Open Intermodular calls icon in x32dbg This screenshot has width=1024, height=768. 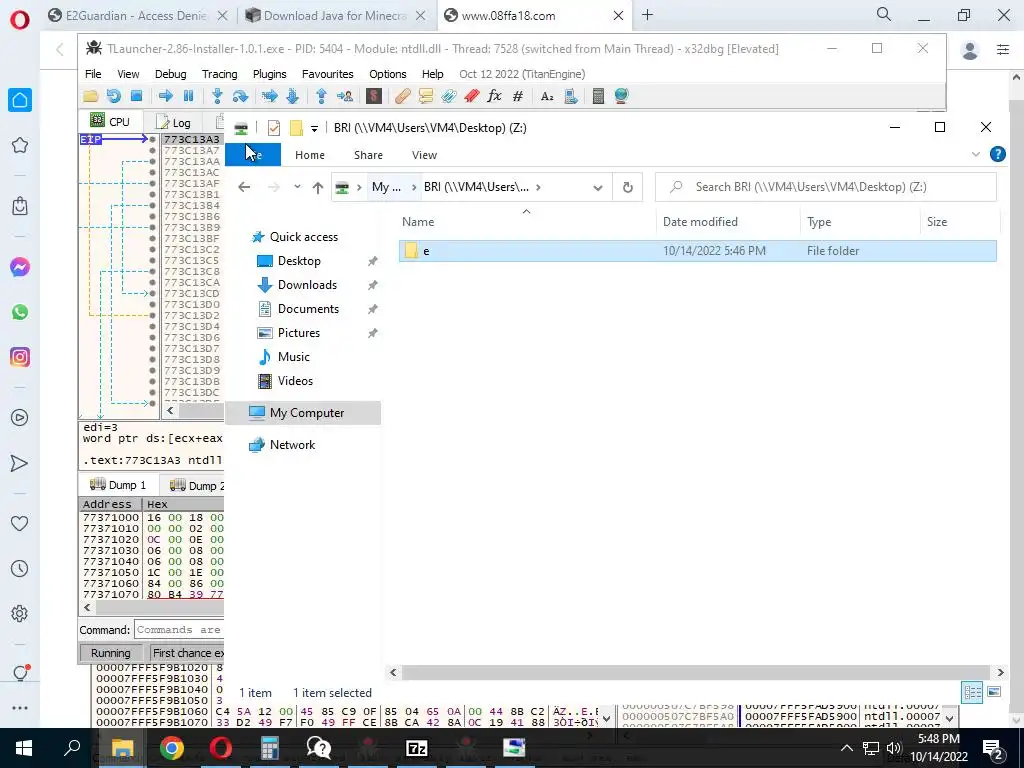click(x=570, y=97)
